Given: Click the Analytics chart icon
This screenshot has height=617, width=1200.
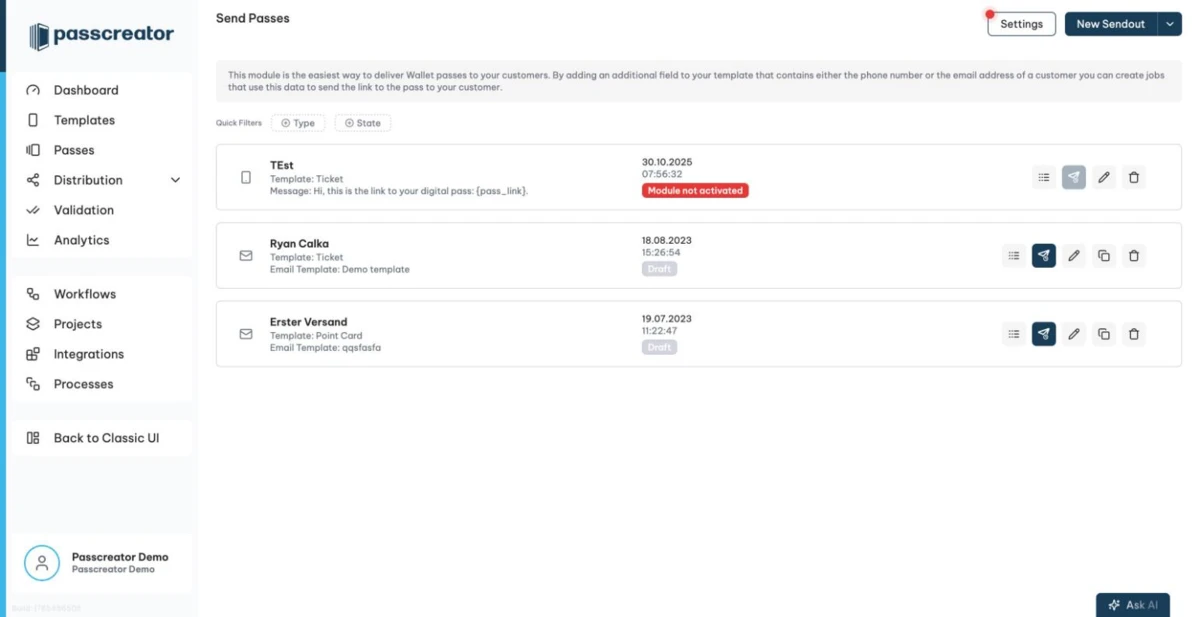Looking at the screenshot, I should click(x=33, y=240).
